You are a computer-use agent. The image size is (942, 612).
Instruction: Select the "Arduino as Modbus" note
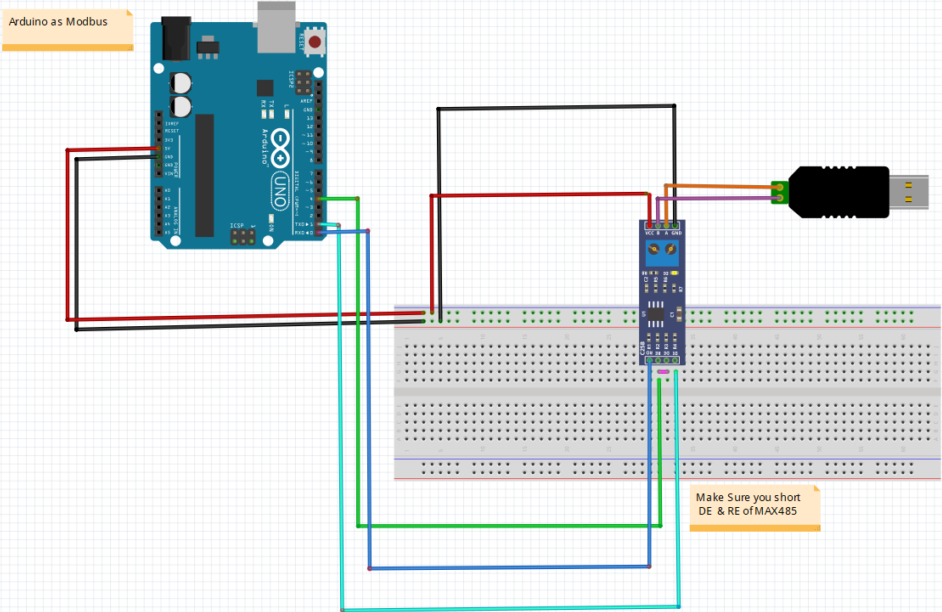tap(67, 29)
